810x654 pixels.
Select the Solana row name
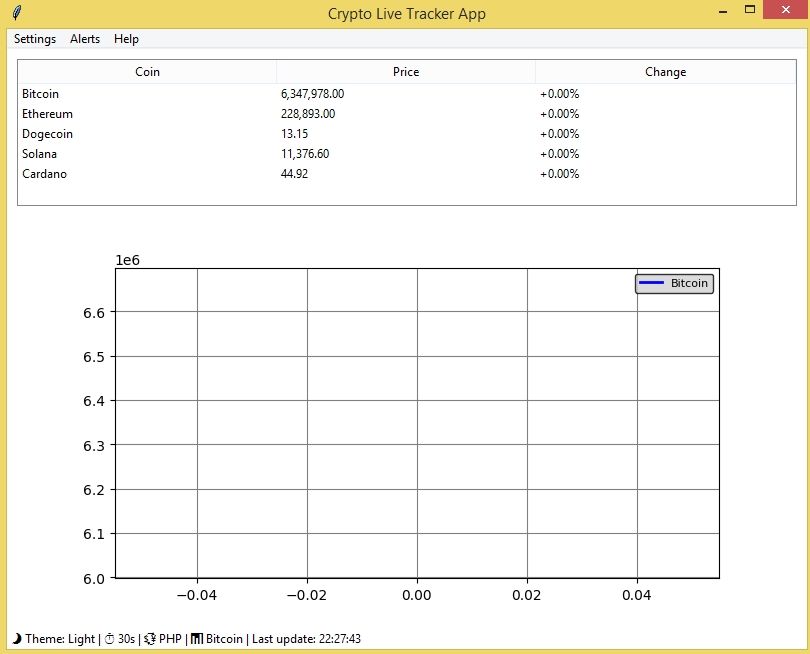click(39, 154)
